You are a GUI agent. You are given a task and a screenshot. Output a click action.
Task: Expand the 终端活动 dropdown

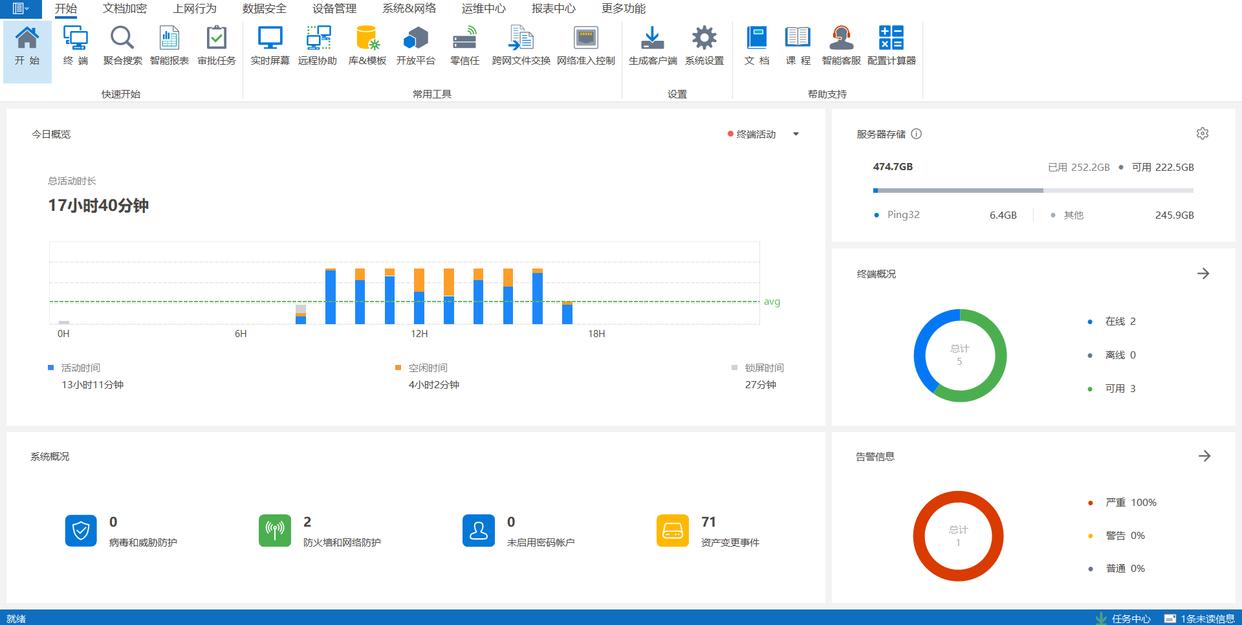point(796,135)
